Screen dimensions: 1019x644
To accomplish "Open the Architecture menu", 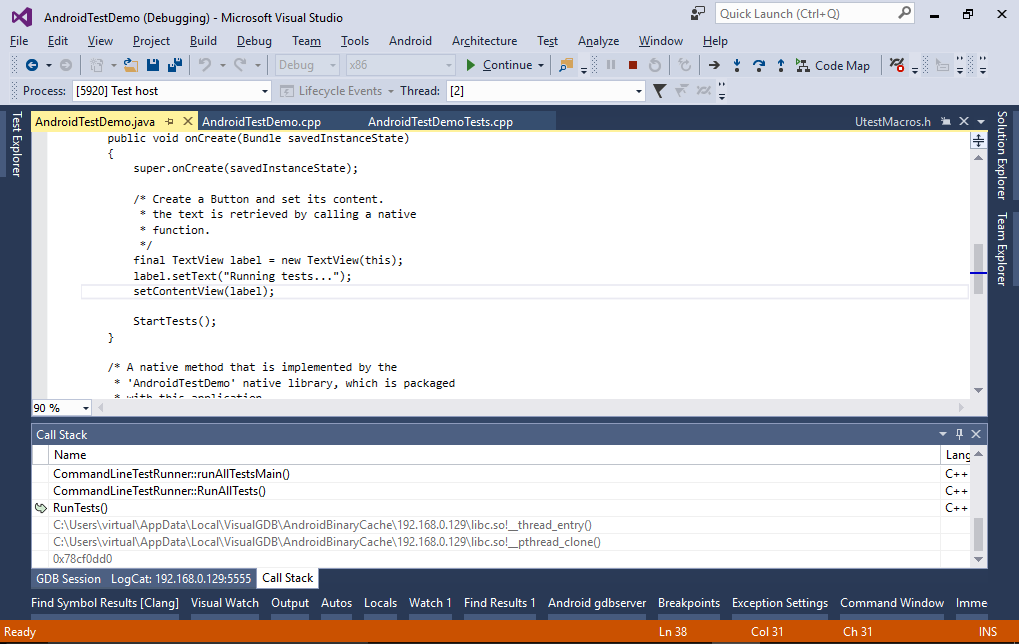I will (484, 41).
